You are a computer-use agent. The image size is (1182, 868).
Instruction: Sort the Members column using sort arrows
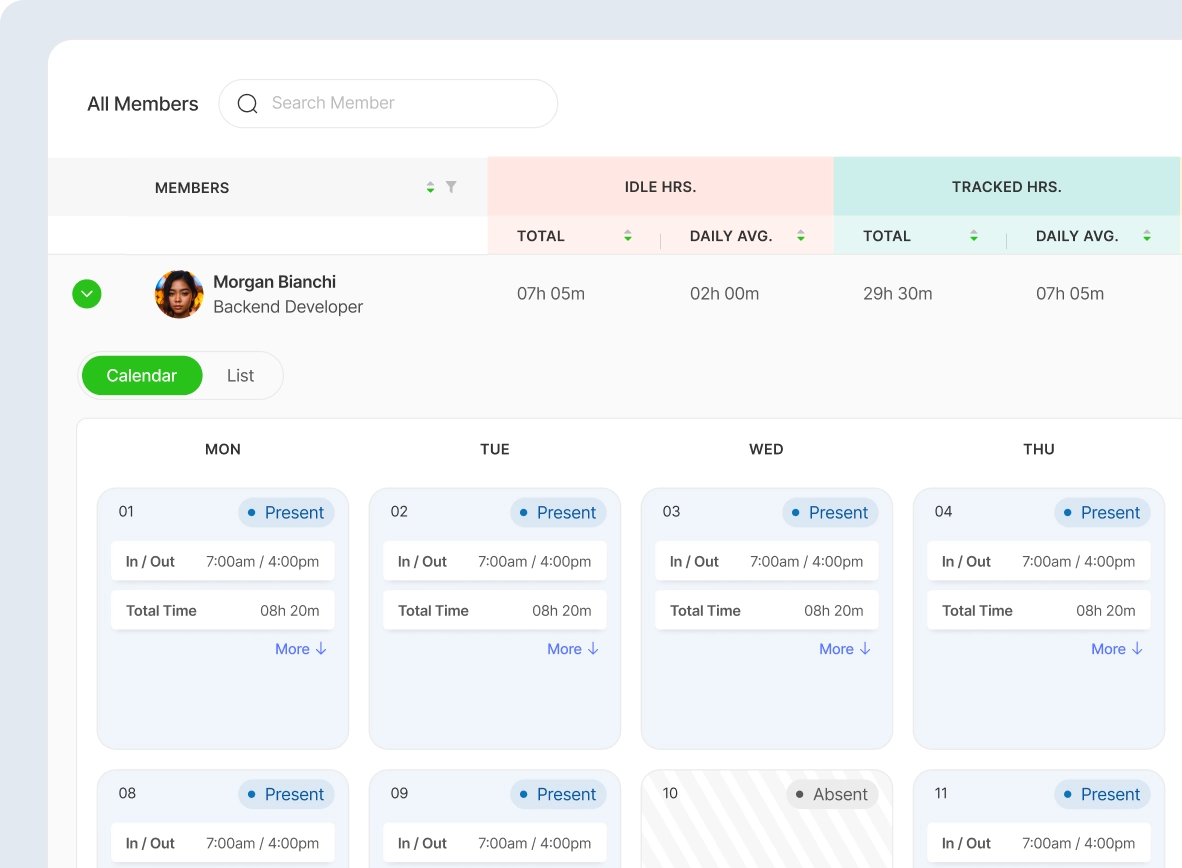tap(430, 187)
